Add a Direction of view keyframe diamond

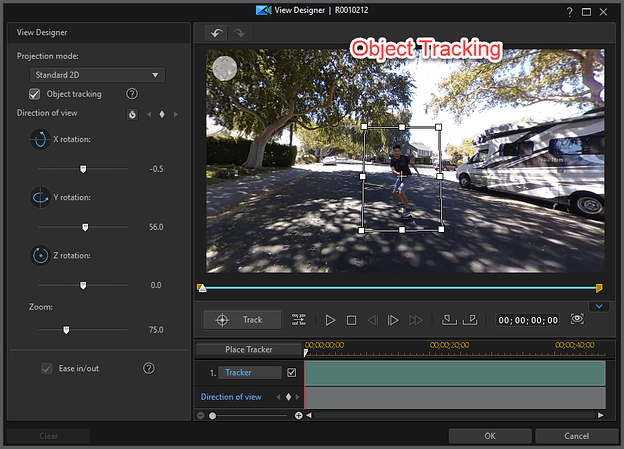[162, 115]
